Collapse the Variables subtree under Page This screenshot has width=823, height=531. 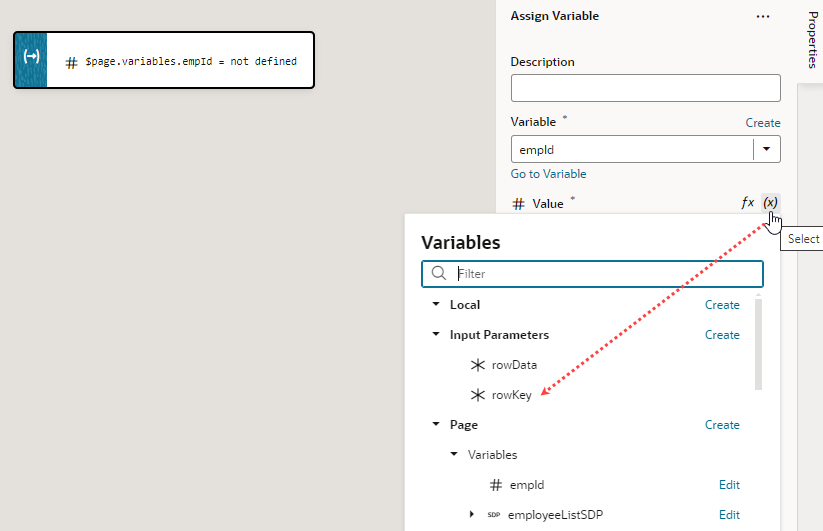point(454,454)
